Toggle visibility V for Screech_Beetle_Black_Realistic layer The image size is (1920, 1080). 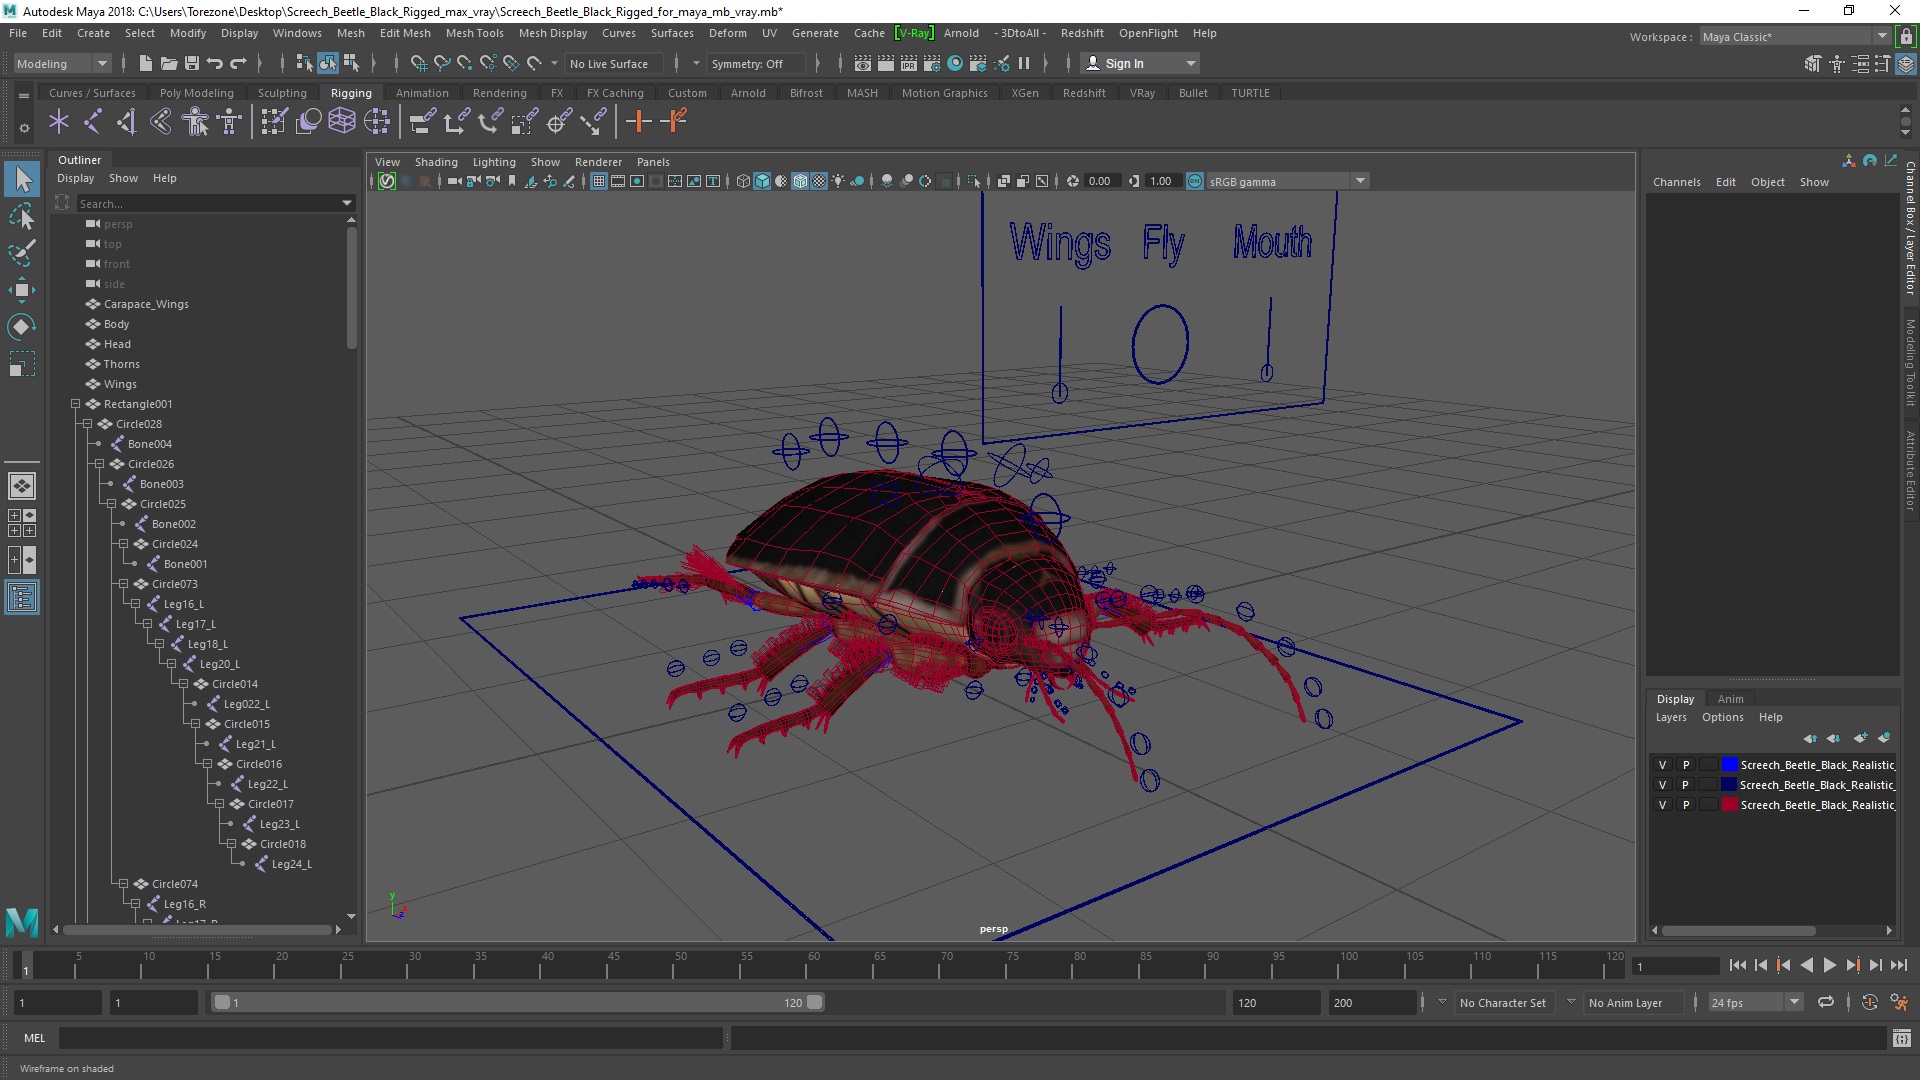(1662, 765)
